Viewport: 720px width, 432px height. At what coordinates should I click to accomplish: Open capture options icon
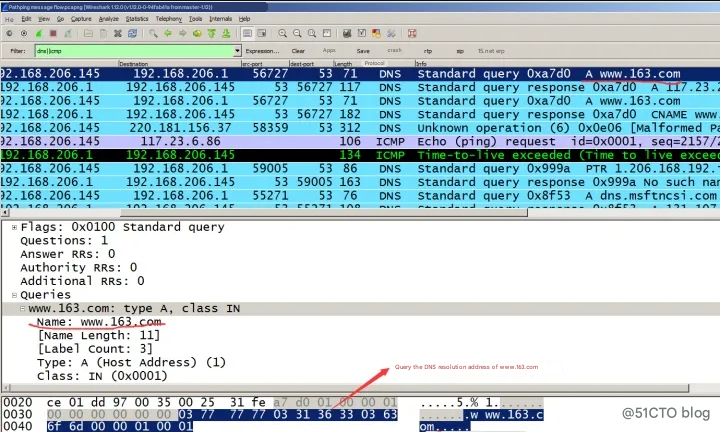pyautogui.click(x=24, y=33)
